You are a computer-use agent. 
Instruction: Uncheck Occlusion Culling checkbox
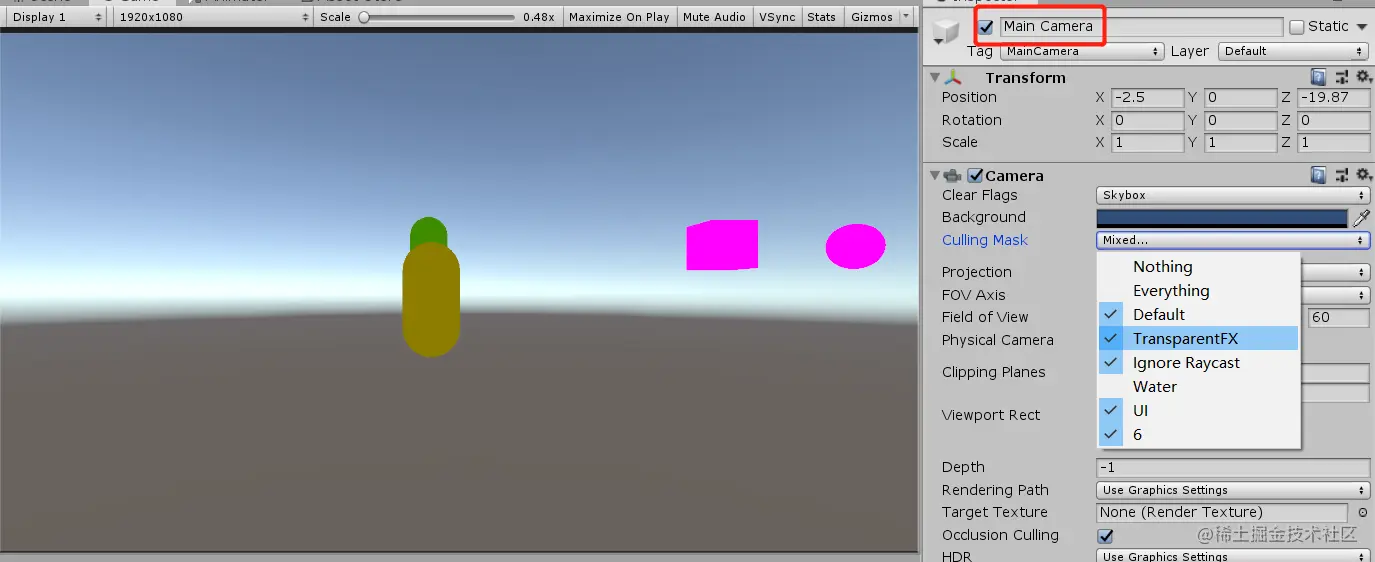click(1105, 535)
